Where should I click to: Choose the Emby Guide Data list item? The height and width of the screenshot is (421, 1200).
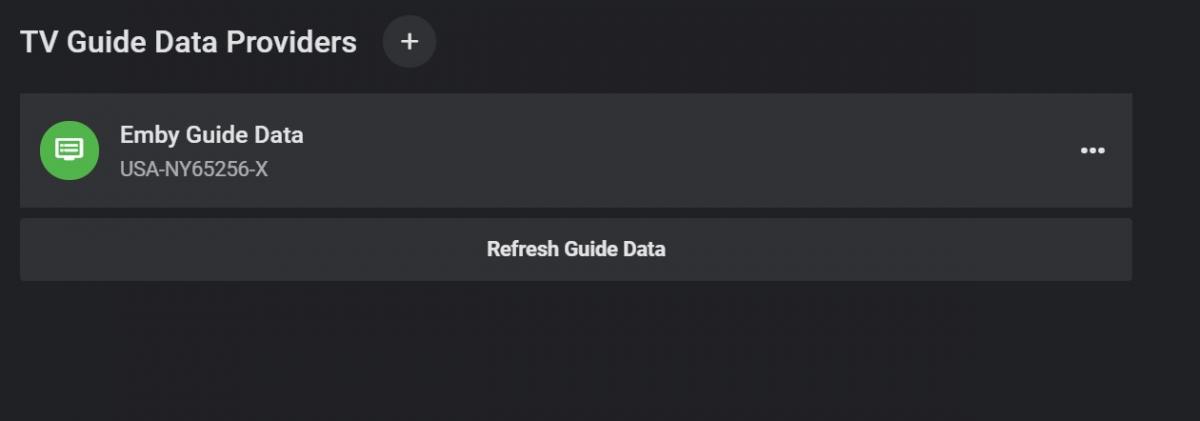click(600, 150)
